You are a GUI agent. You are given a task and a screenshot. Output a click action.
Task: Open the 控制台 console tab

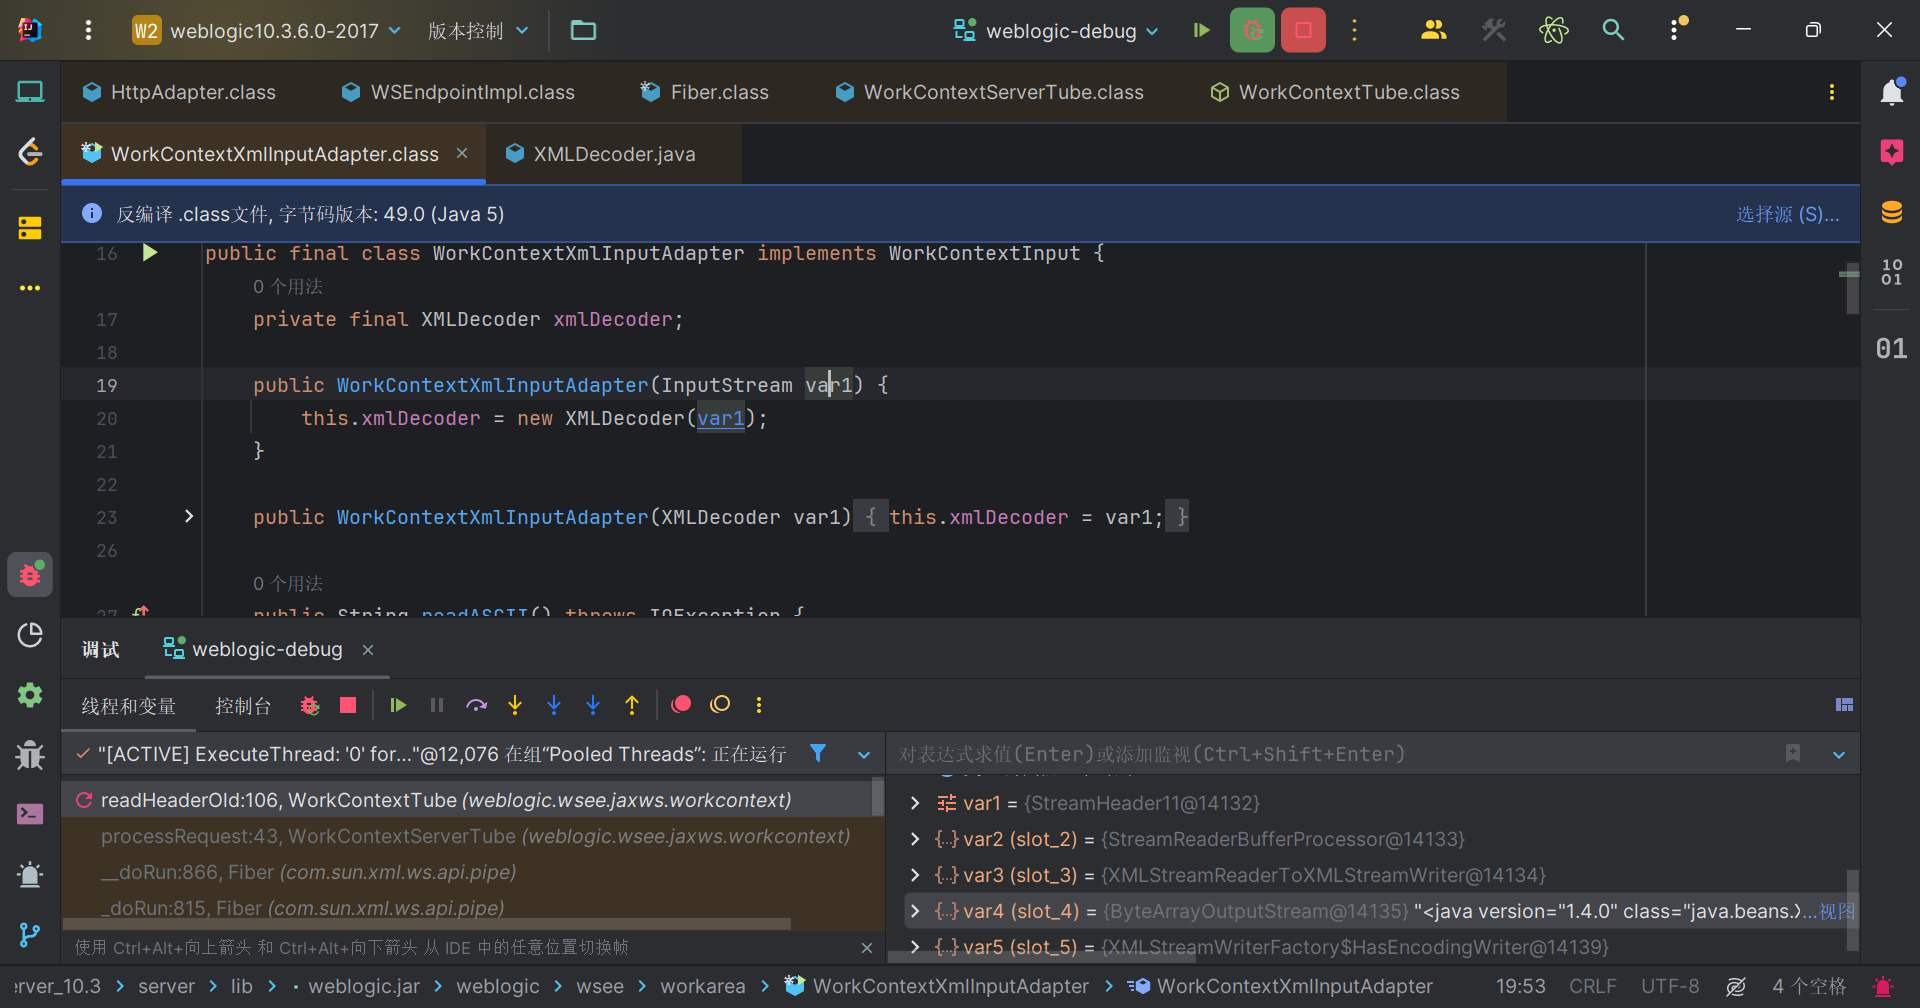tap(243, 706)
